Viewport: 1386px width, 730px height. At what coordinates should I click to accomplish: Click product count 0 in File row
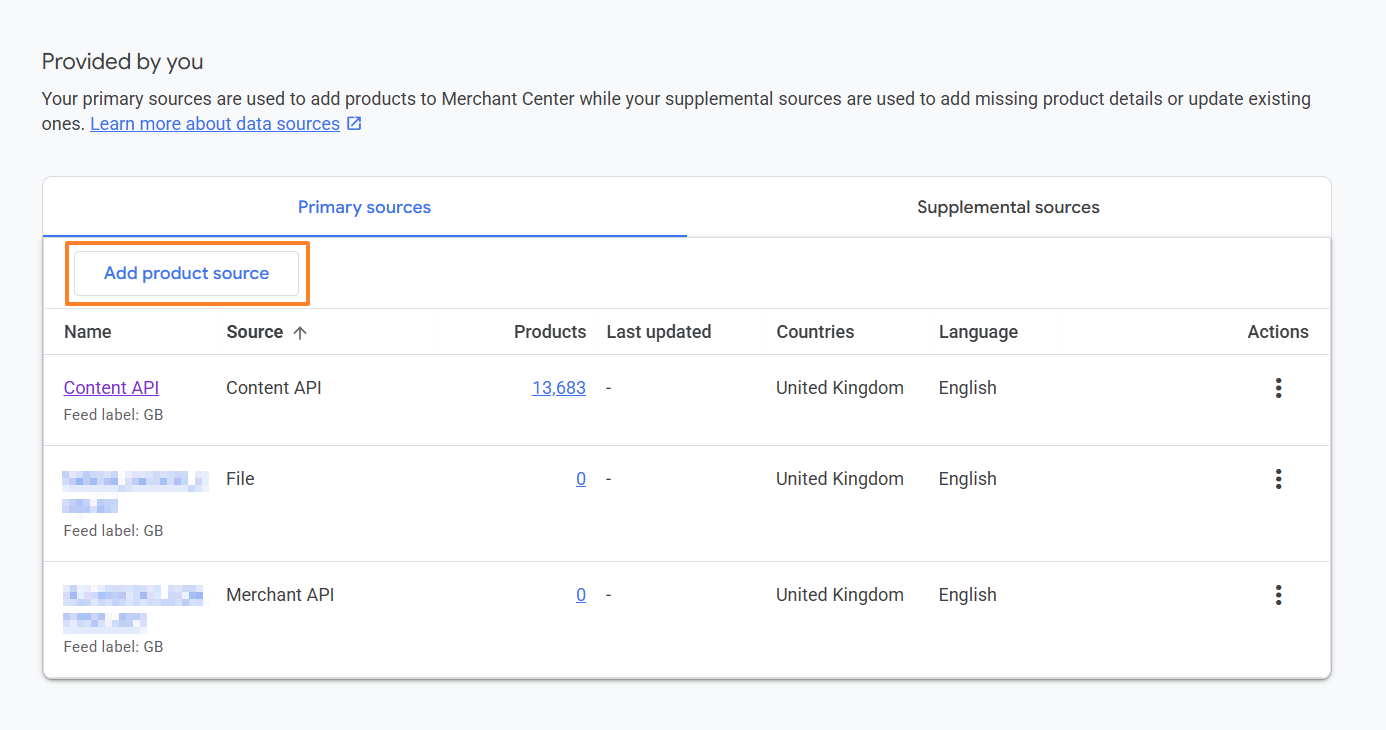point(581,479)
